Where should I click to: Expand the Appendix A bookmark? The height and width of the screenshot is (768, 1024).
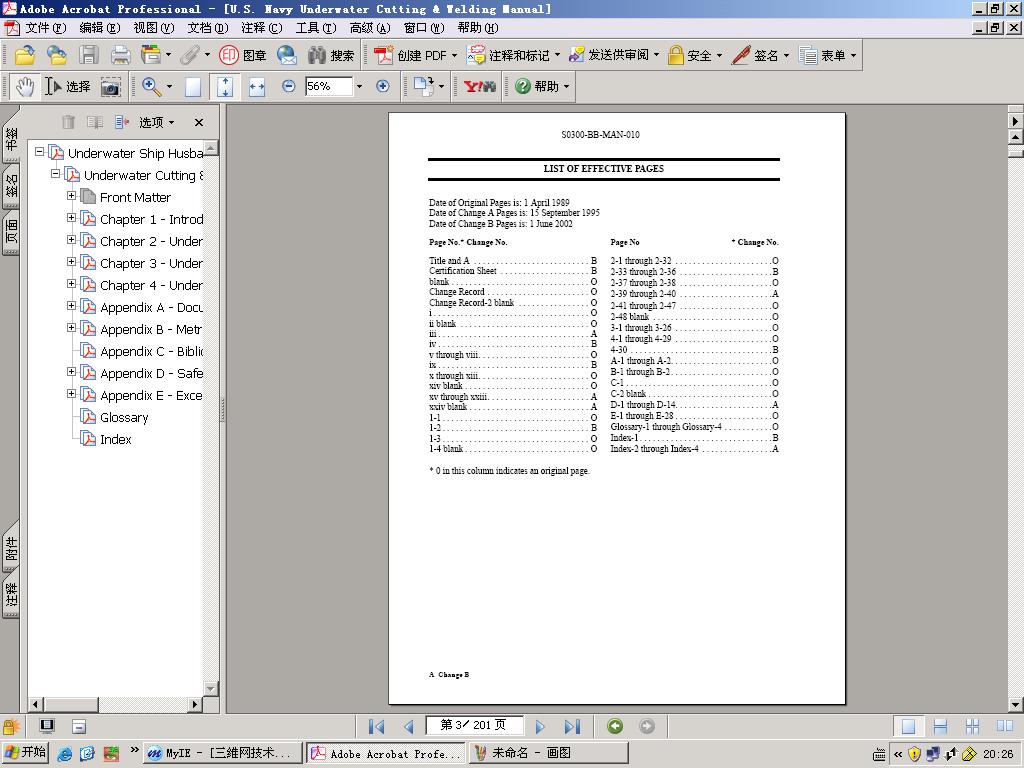coord(71,306)
